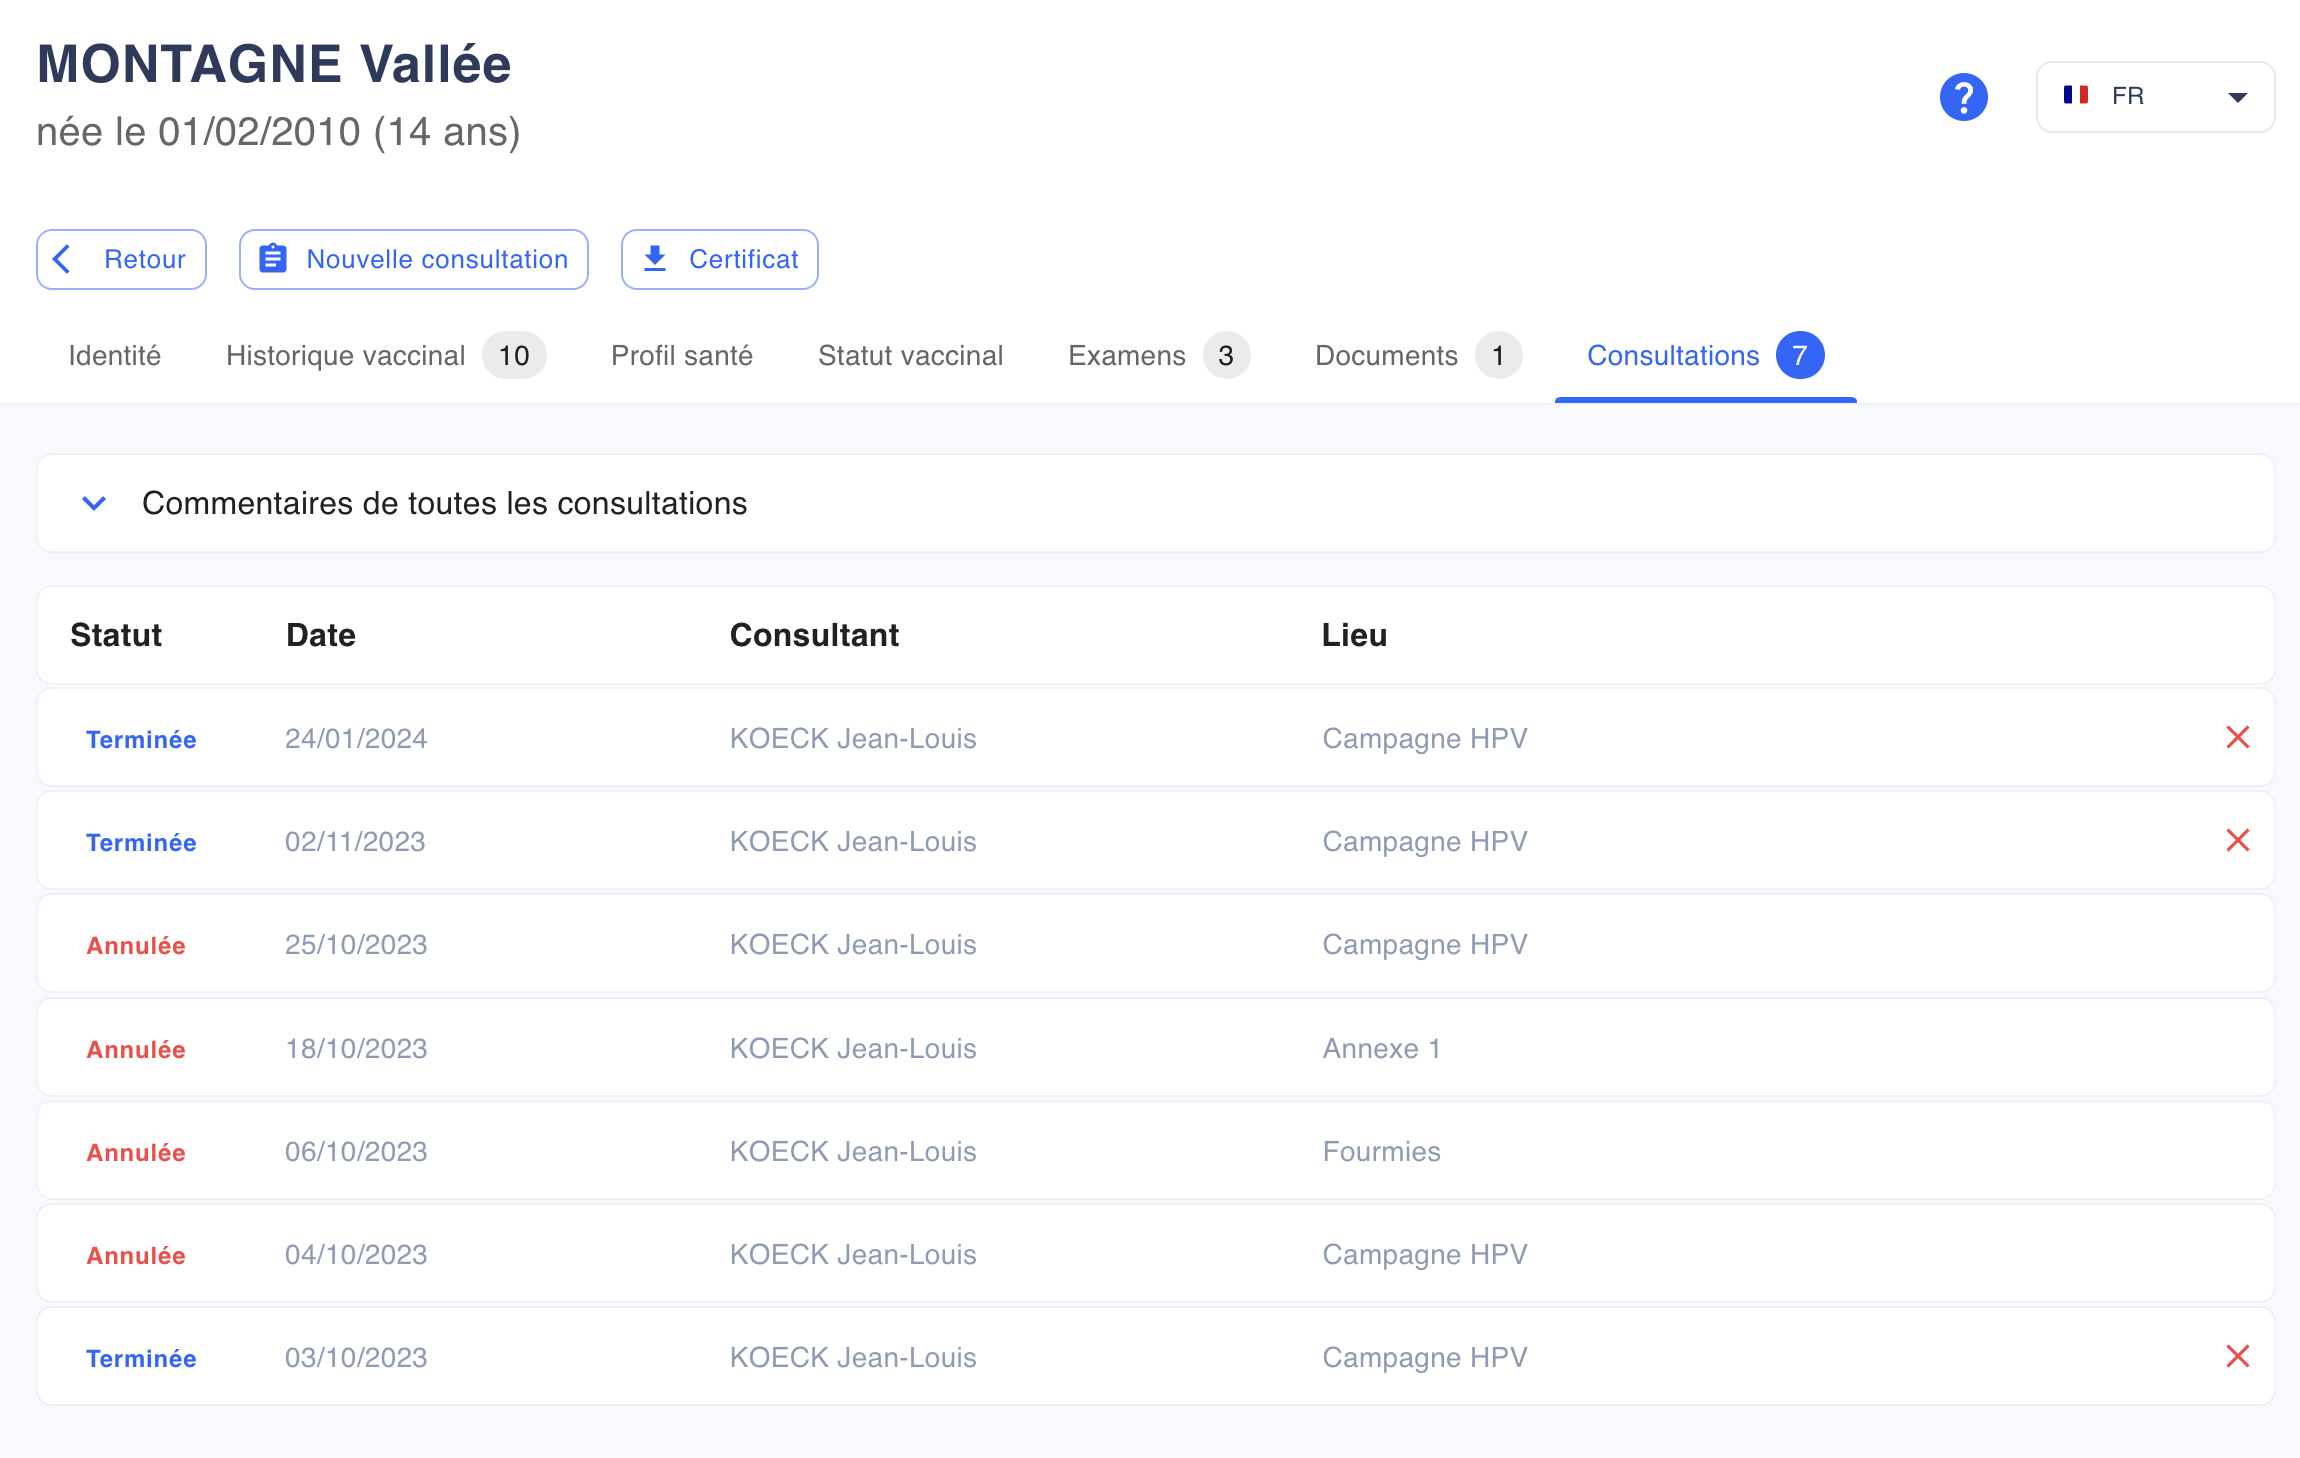Open the Profil santé tab
The height and width of the screenshot is (1458, 2300).
pyautogui.click(x=682, y=356)
